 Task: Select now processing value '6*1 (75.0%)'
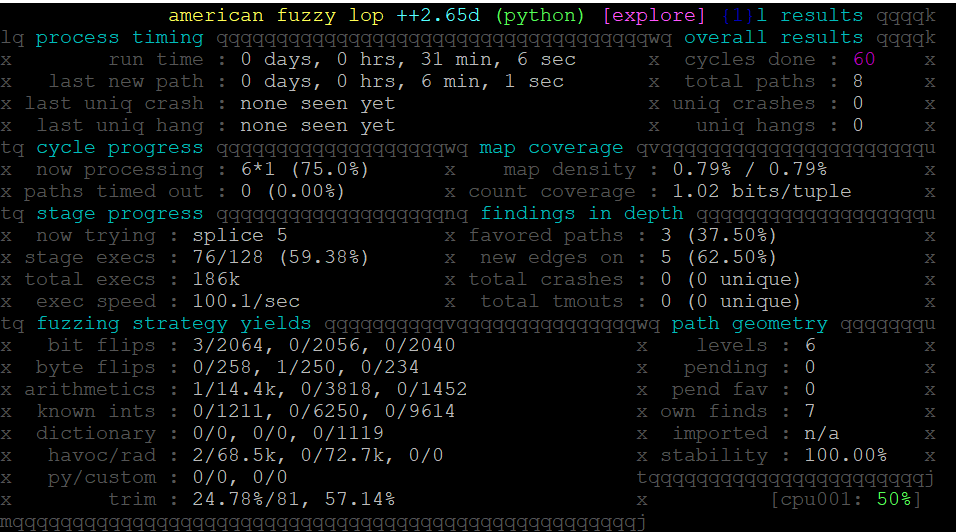click(x=305, y=169)
